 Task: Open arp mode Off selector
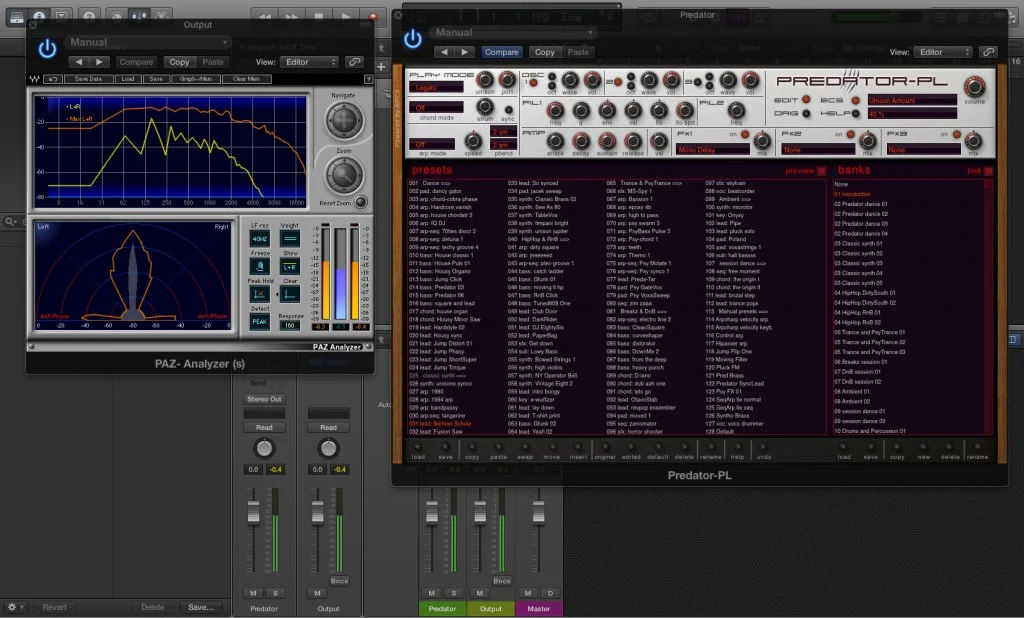point(432,144)
